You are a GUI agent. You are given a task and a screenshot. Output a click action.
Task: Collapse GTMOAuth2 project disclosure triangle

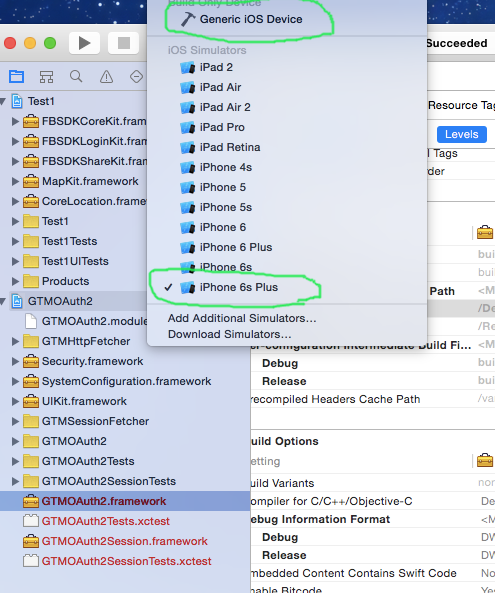(3, 301)
